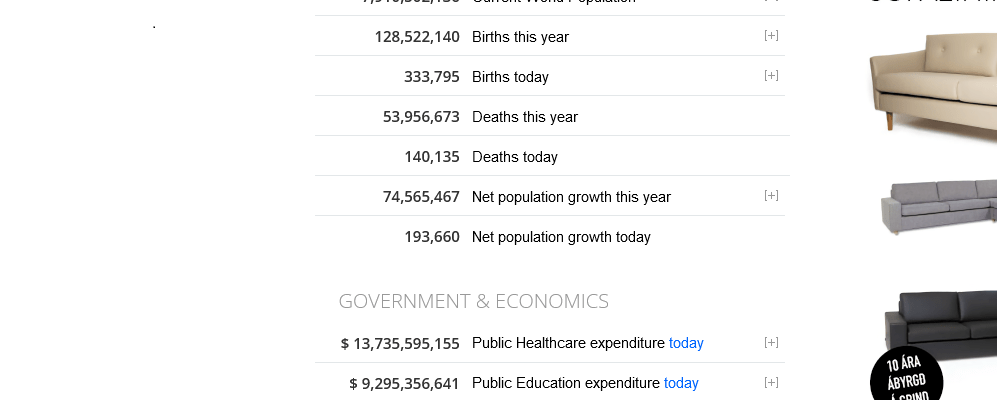
Task: Open the beige sofa advertisement image
Action: (x=933, y=82)
